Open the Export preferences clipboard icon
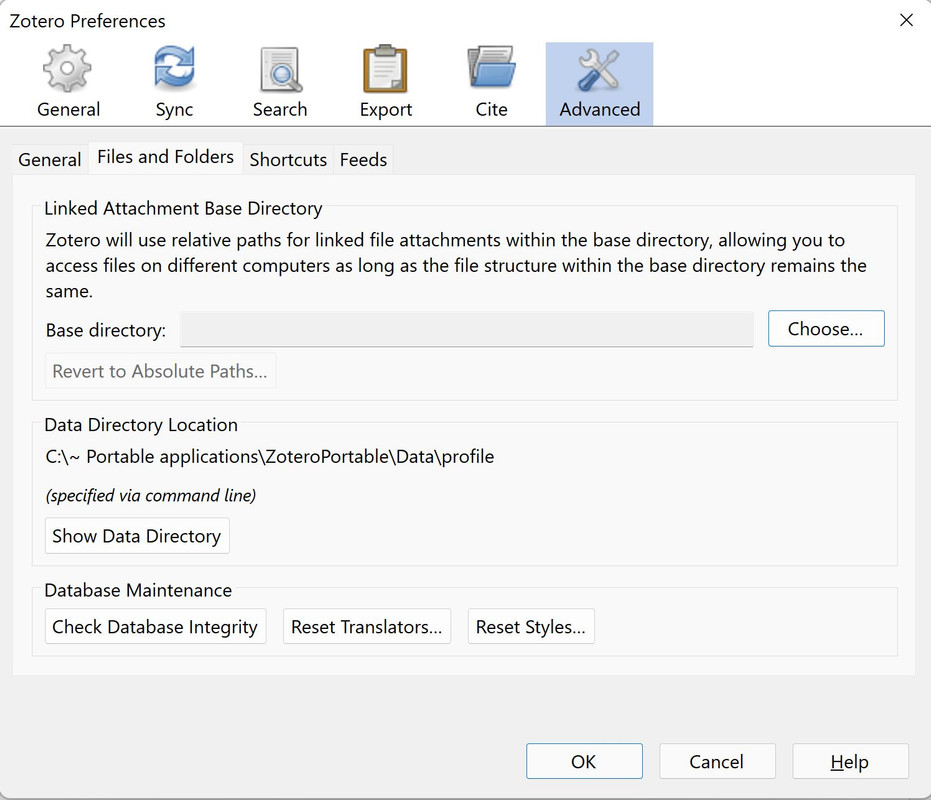This screenshot has width=931, height=800. (385, 68)
